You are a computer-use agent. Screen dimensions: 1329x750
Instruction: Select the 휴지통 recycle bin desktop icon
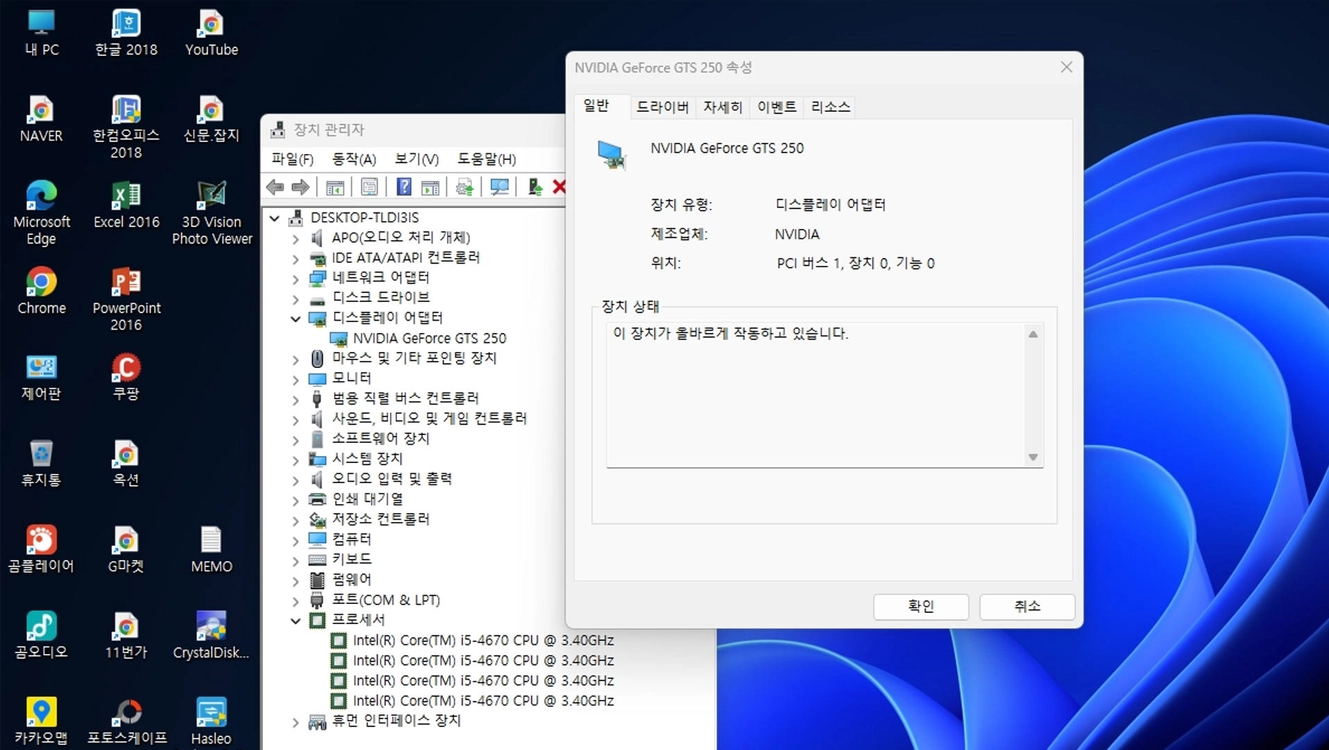click(x=41, y=463)
